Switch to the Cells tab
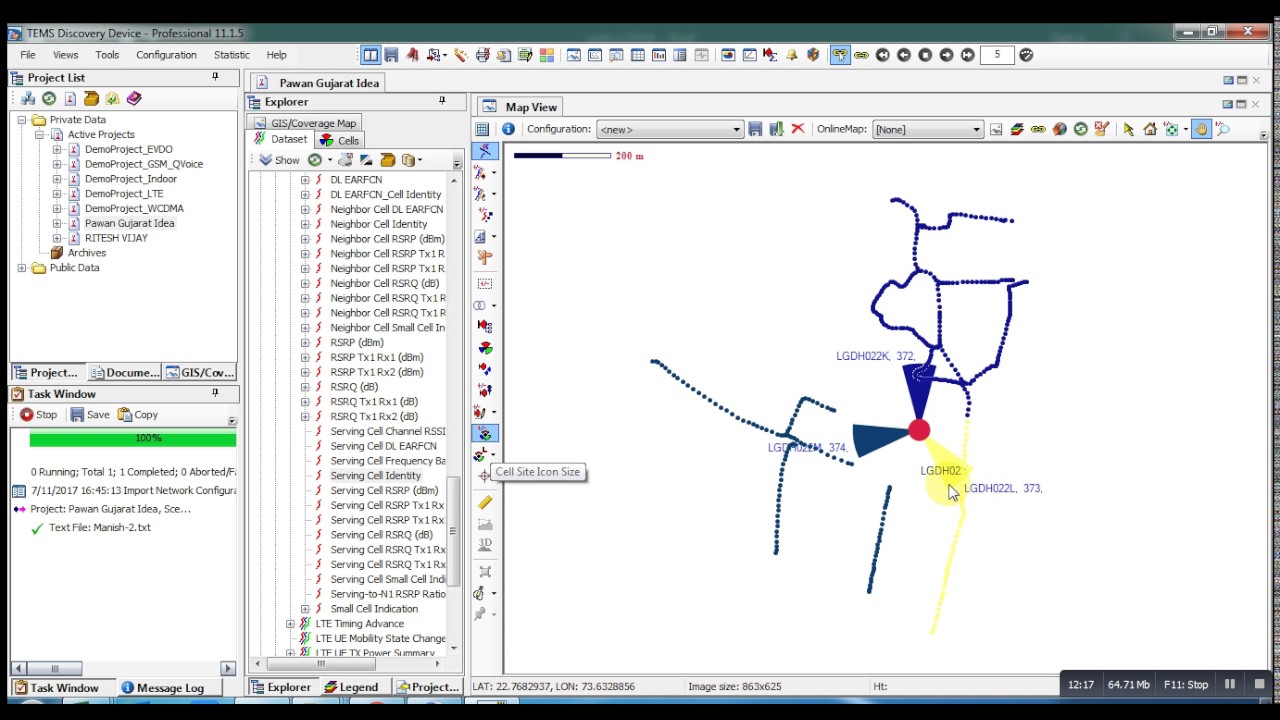Viewport: 1280px width, 720px height. (339, 140)
